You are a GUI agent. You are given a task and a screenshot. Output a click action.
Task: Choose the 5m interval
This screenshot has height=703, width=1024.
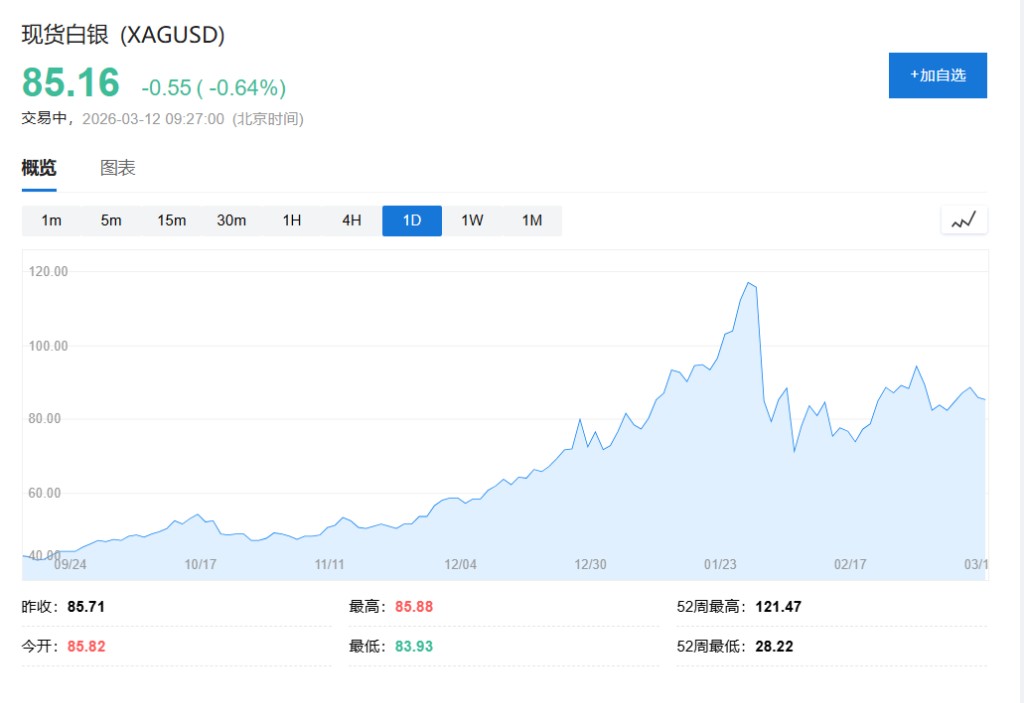[111, 221]
